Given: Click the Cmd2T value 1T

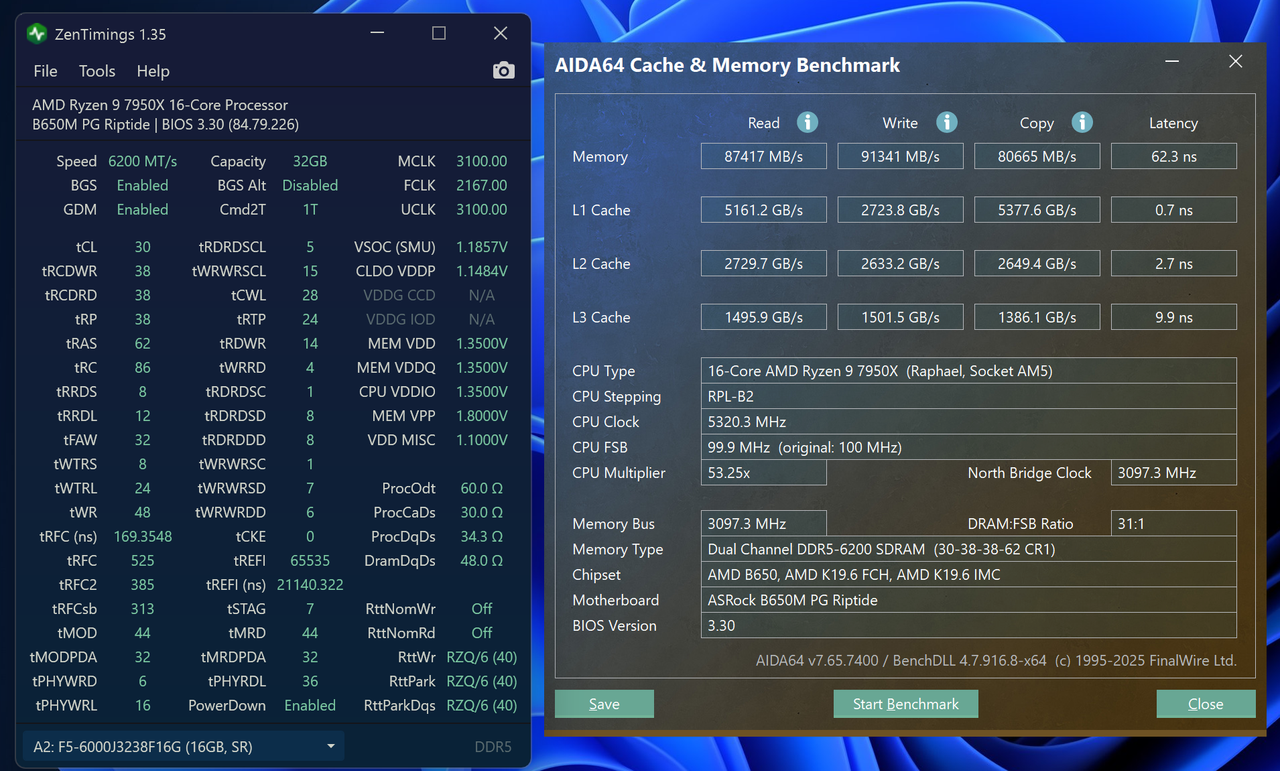Looking at the screenshot, I should pos(310,209).
